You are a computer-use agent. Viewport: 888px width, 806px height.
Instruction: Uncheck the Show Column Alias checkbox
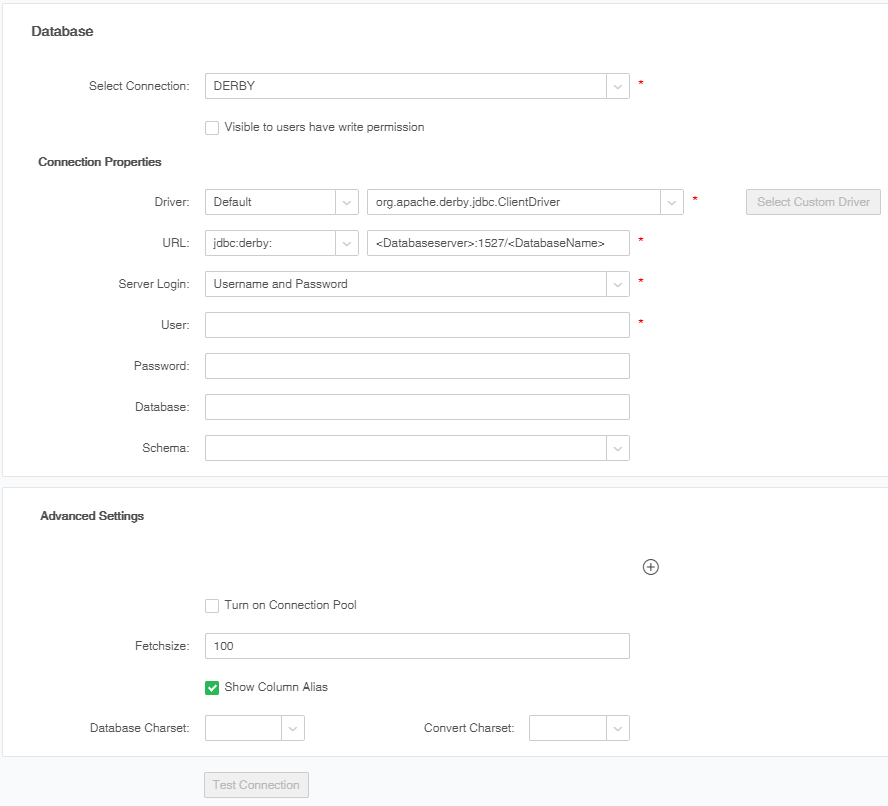click(x=212, y=688)
